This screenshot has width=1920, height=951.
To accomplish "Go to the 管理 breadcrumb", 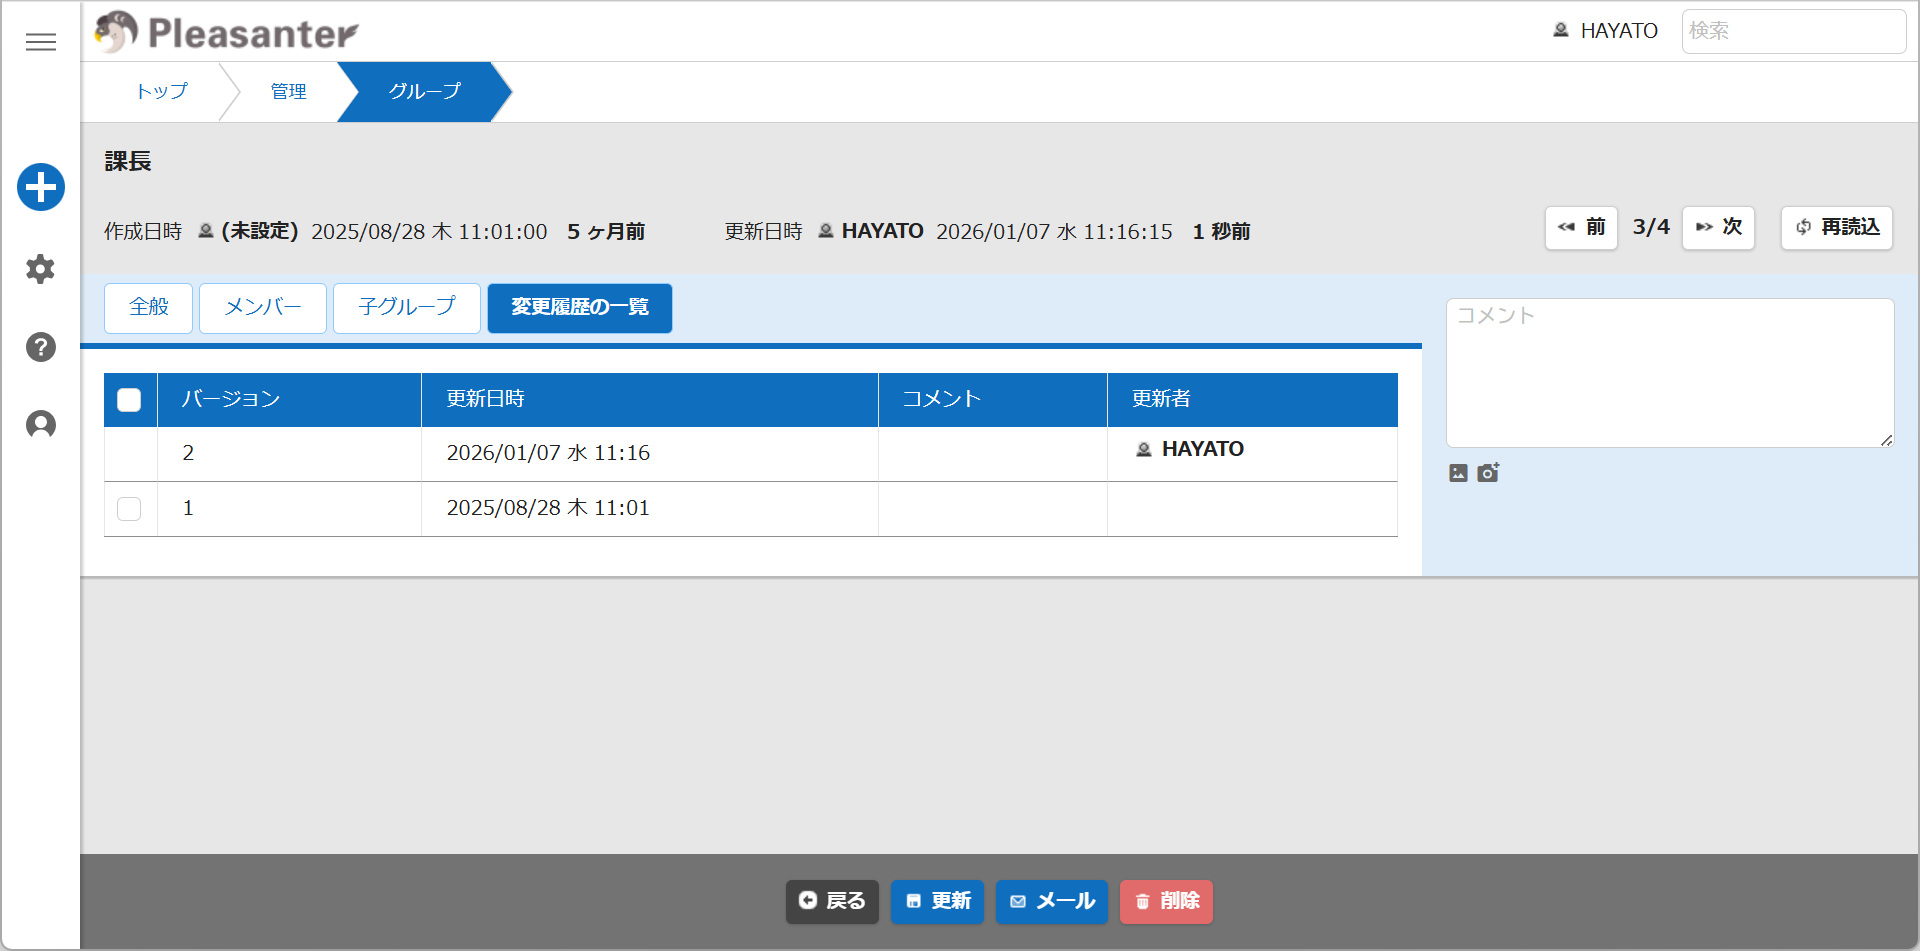I will (289, 91).
